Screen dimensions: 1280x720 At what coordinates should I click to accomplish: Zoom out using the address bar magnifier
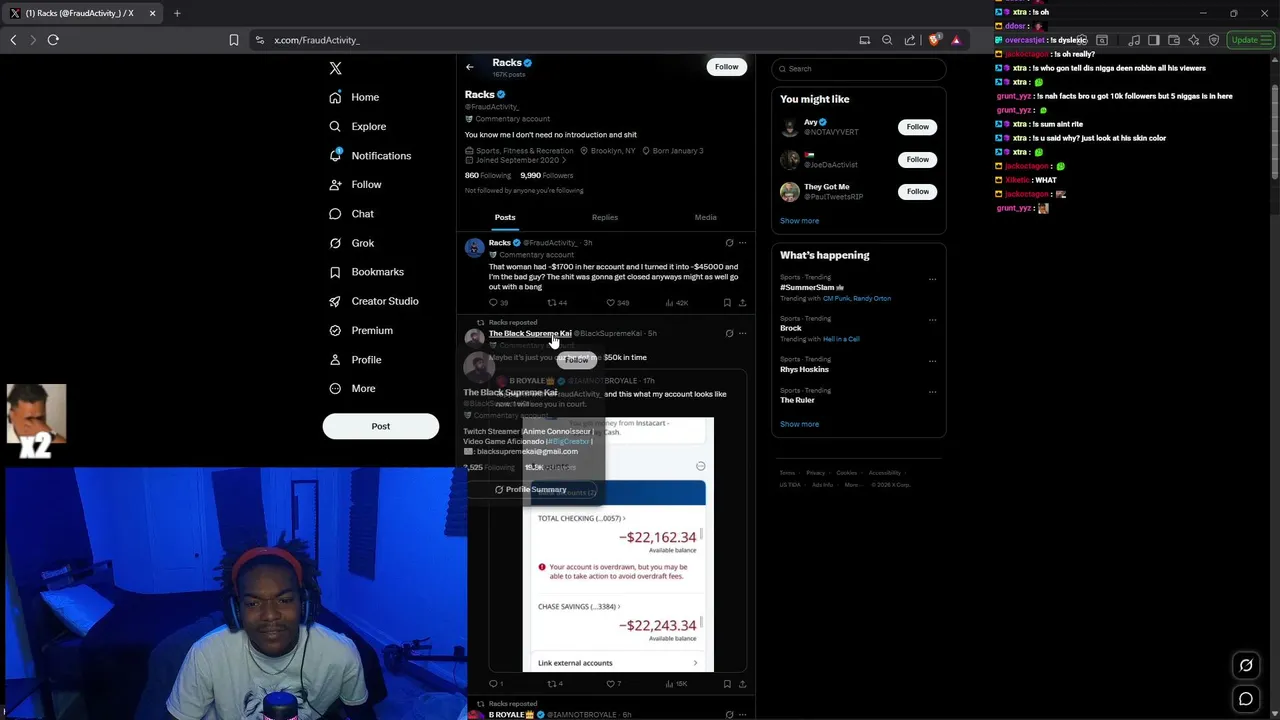pos(887,40)
